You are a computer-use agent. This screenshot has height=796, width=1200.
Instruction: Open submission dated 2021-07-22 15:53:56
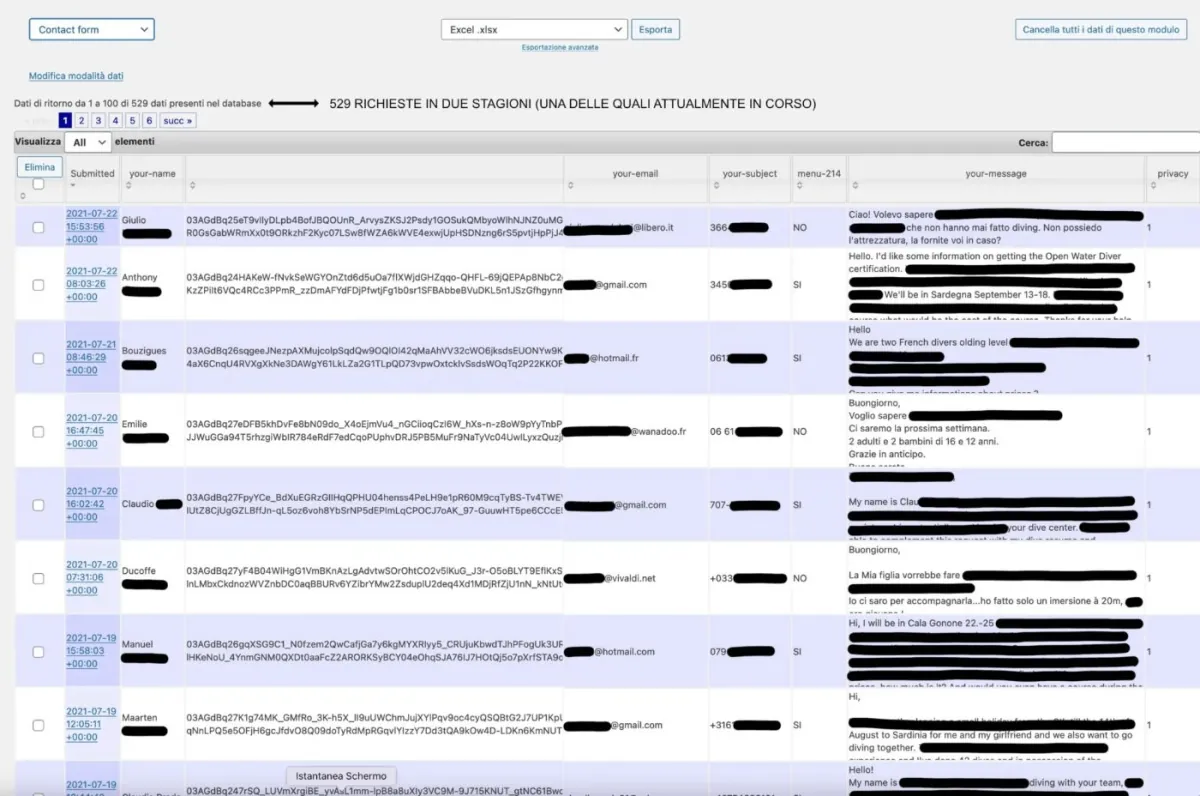(x=91, y=227)
